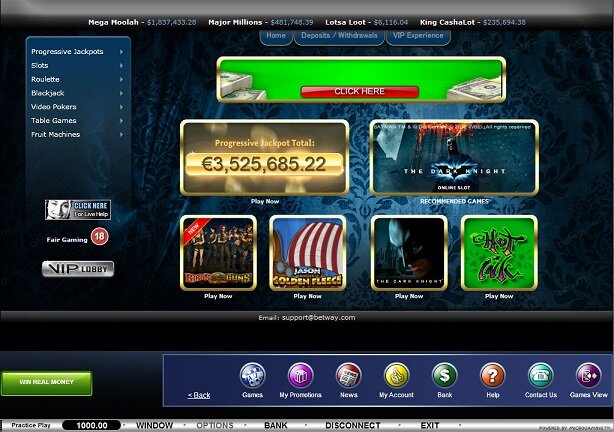Launch the small Dark Knight game thumbnail
Viewport: 614px width, 432px height.
pos(409,253)
